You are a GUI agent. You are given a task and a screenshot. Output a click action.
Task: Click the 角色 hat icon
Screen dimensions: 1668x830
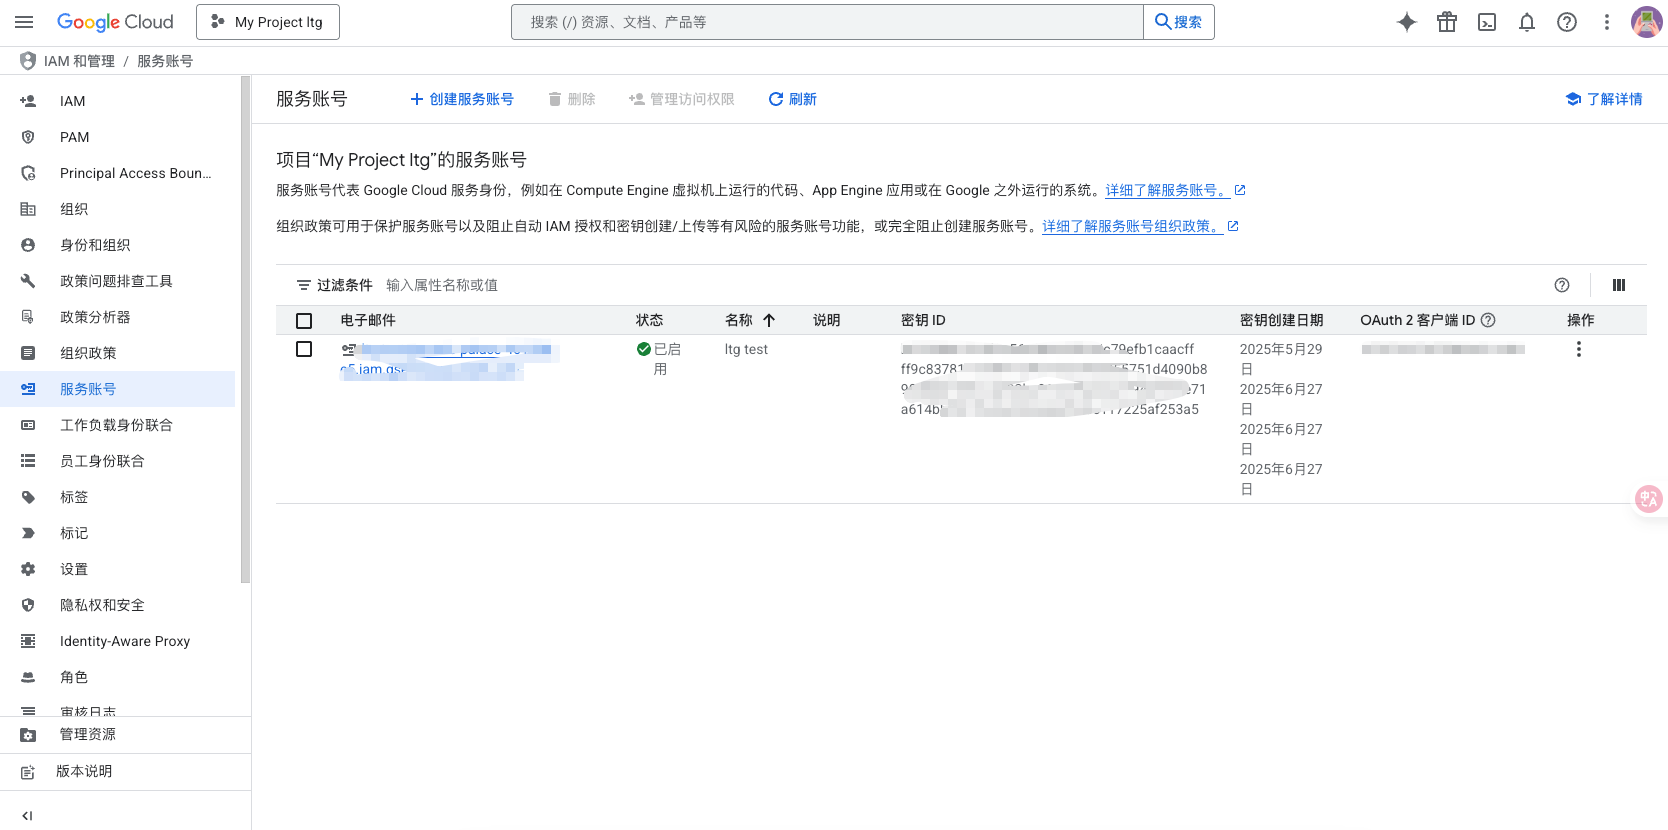coord(28,677)
